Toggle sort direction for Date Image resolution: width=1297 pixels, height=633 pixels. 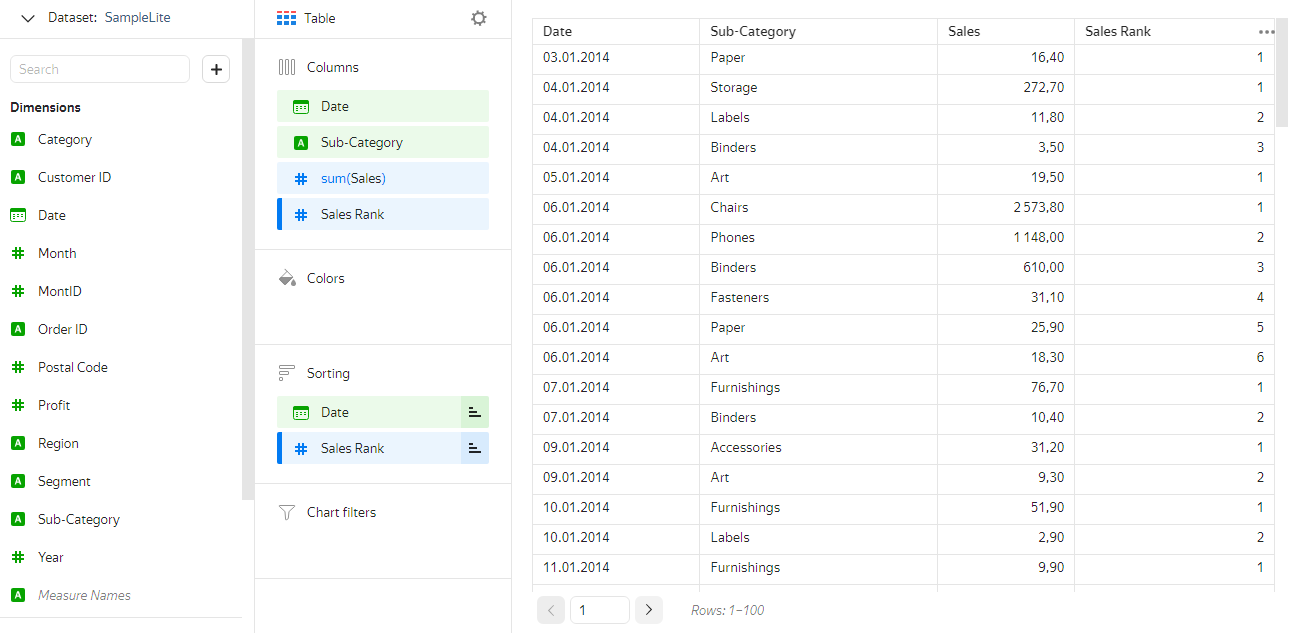(x=474, y=412)
